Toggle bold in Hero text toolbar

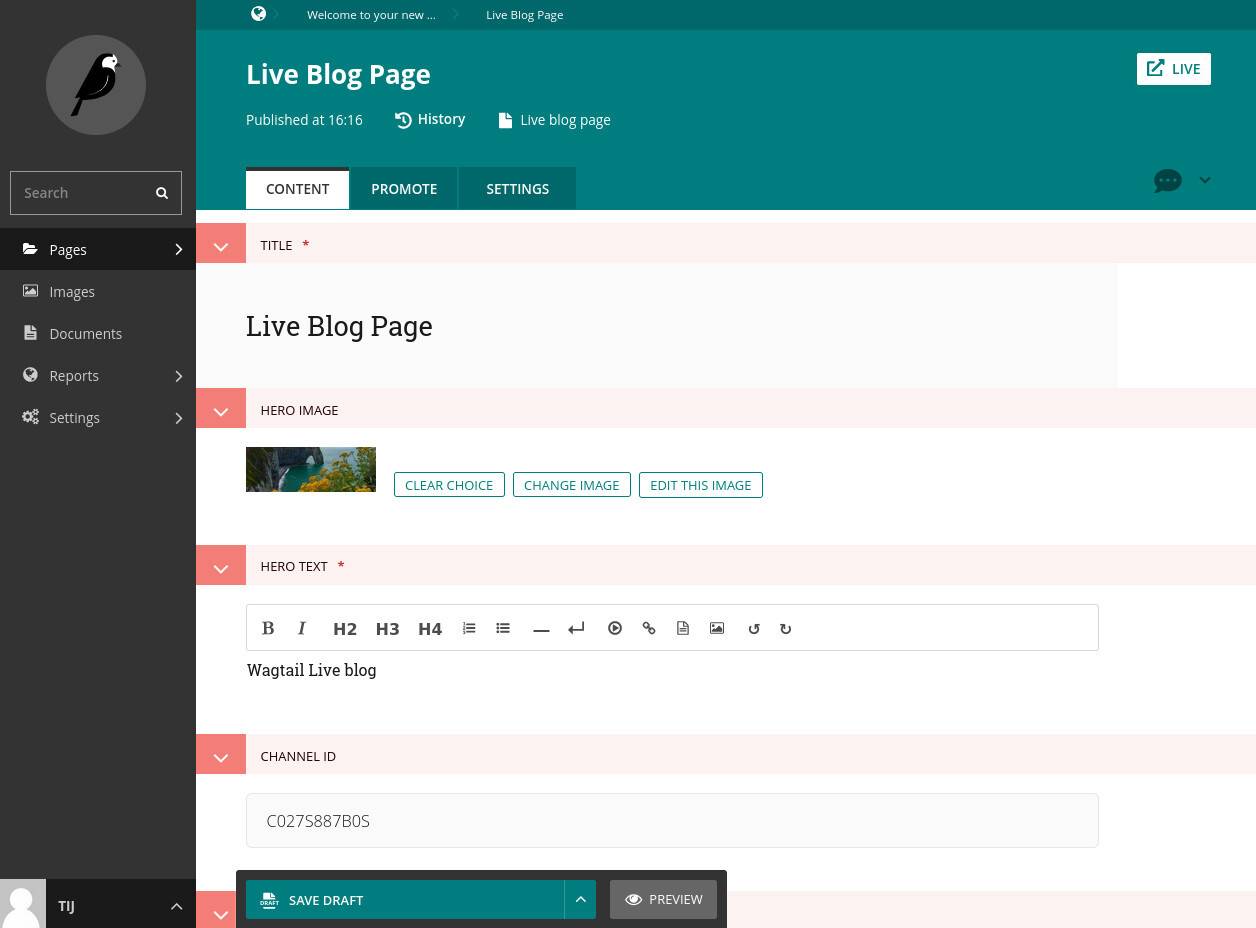[x=268, y=628]
